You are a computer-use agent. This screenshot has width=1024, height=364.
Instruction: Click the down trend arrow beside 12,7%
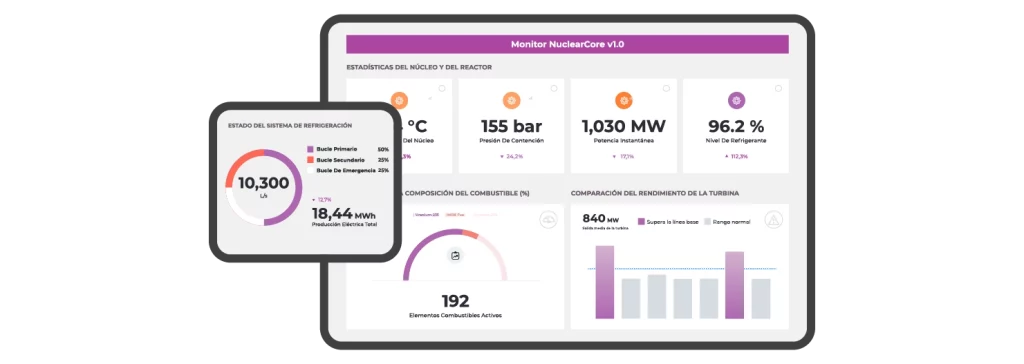tap(313, 199)
